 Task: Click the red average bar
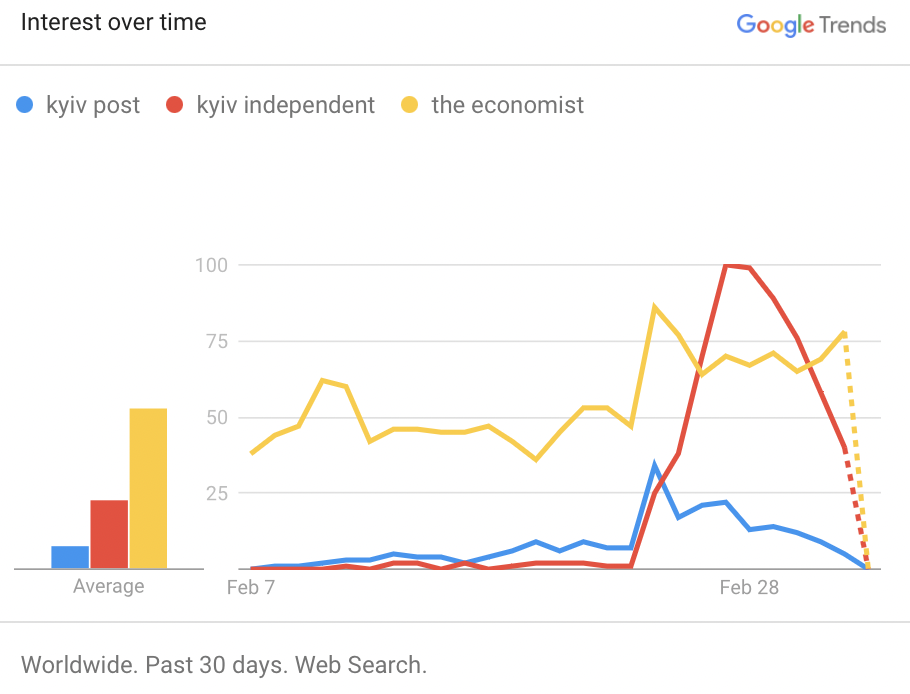click(x=109, y=534)
